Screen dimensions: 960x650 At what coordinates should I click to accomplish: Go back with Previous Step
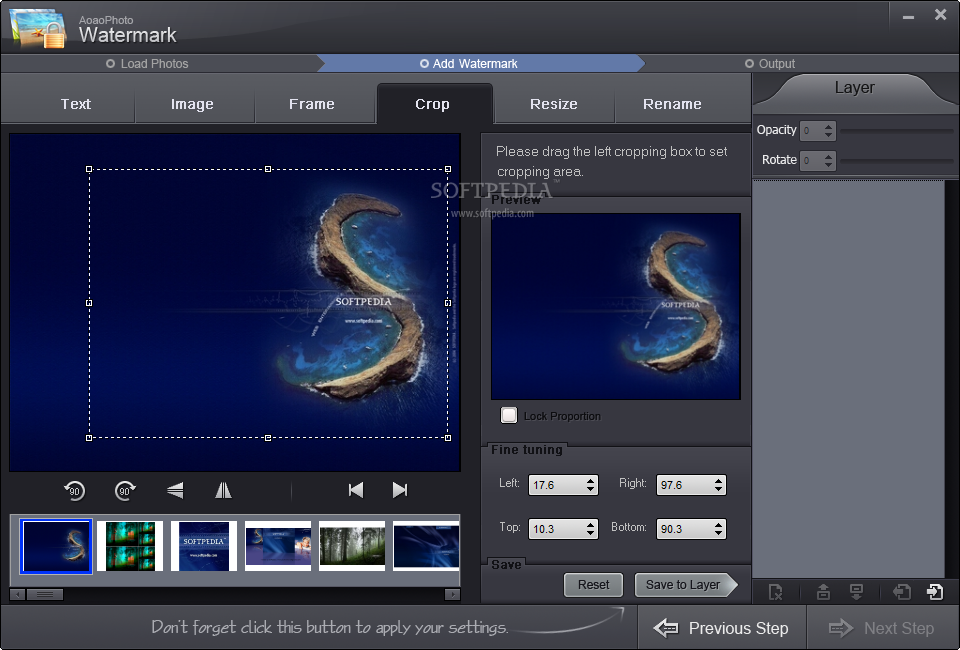(722, 628)
